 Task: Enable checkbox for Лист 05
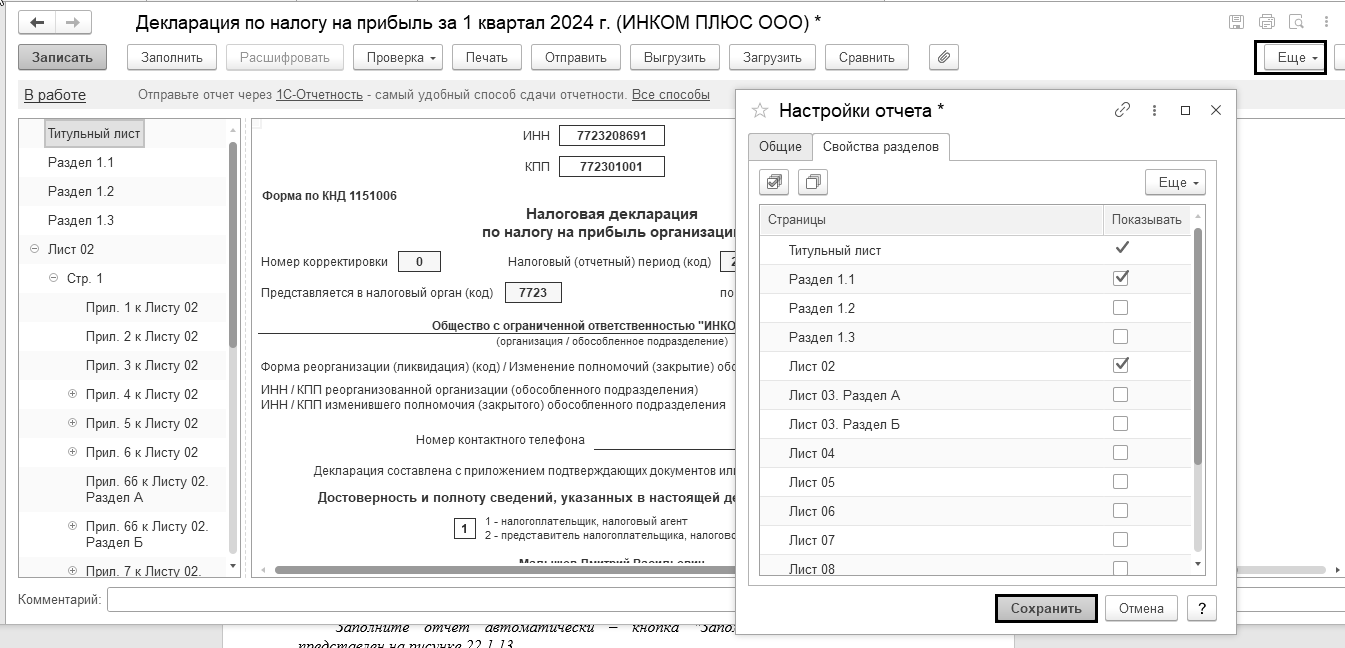tap(1120, 481)
